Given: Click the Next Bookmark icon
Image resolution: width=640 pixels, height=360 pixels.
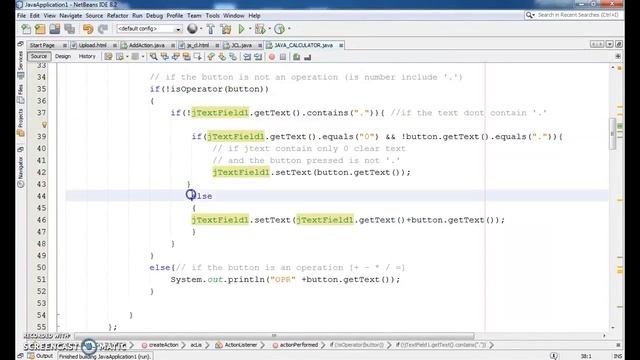Looking at the screenshot, I should (222, 57).
